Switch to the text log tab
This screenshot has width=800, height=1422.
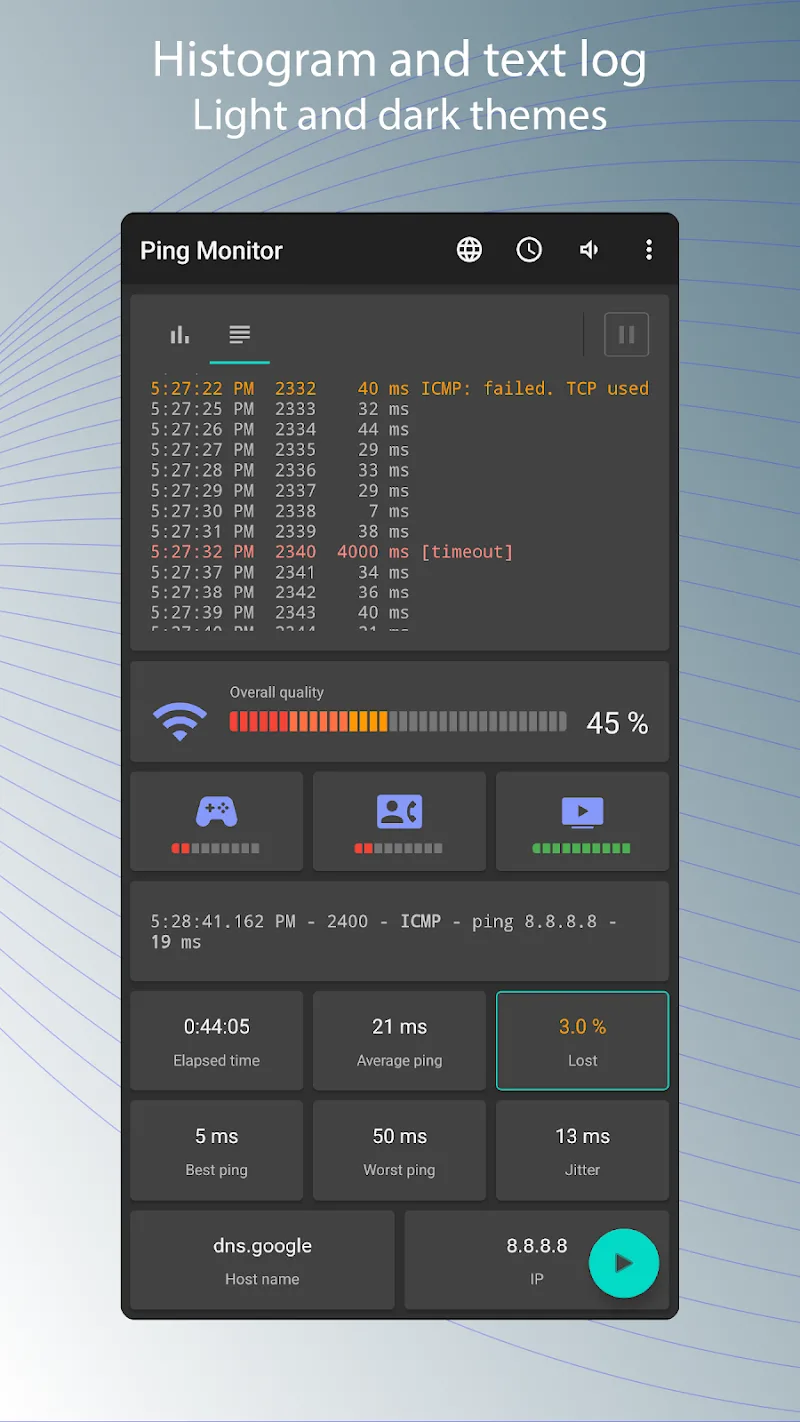[x=239, y=335]
